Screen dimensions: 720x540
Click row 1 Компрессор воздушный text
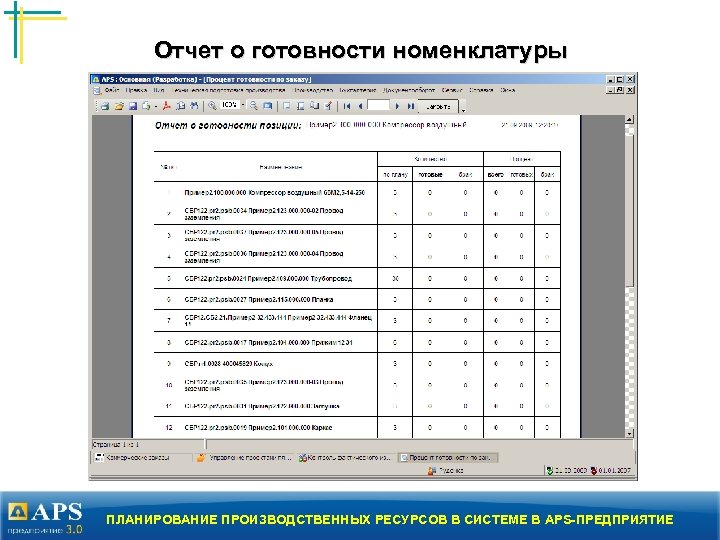[274, 193]
